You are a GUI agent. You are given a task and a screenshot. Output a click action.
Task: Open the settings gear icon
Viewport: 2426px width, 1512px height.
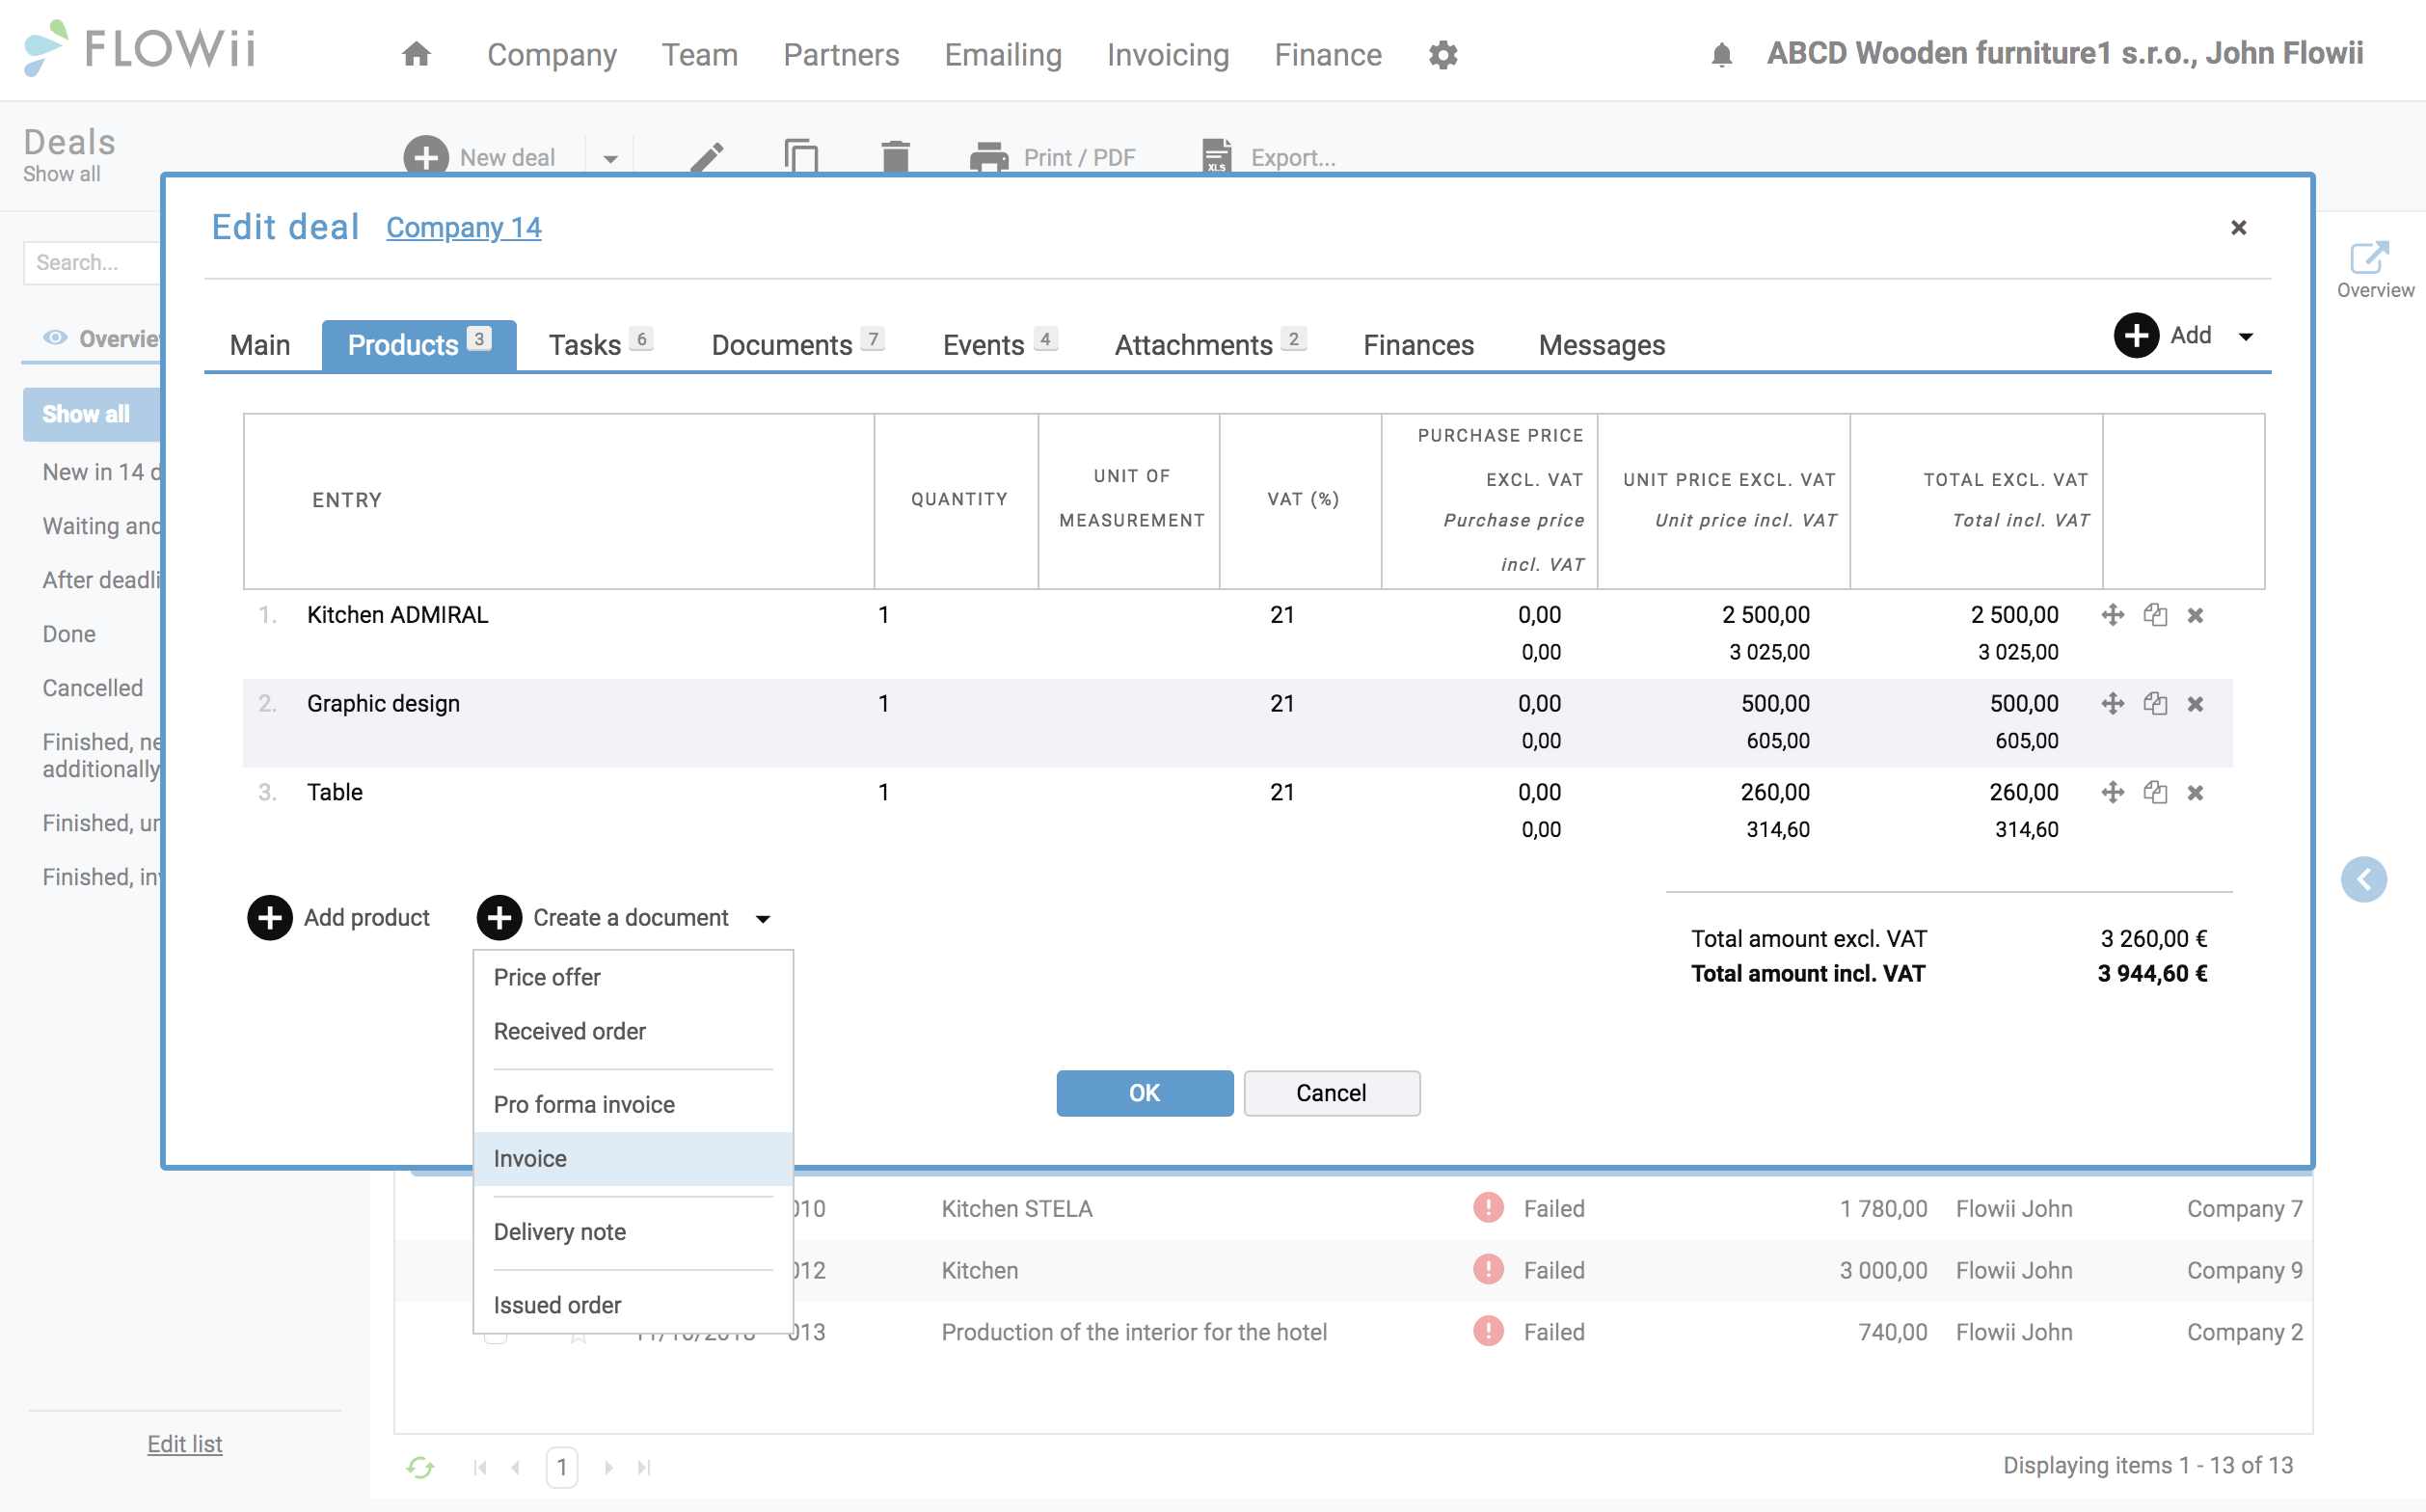click(1442, 55)
